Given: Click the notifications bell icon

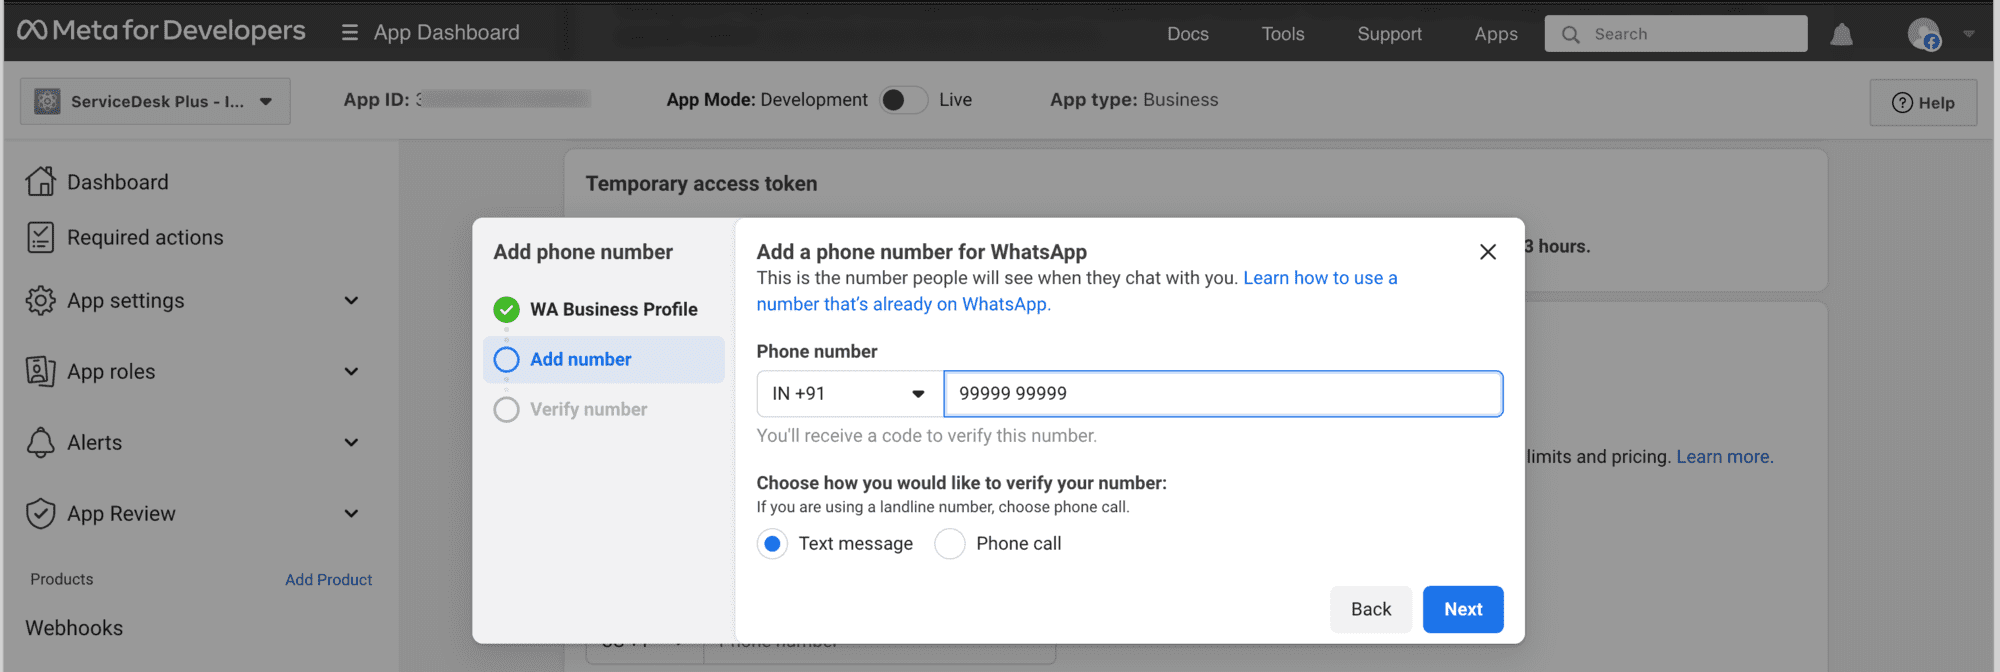Looking at the screenshot, I should pos(1841,35).
